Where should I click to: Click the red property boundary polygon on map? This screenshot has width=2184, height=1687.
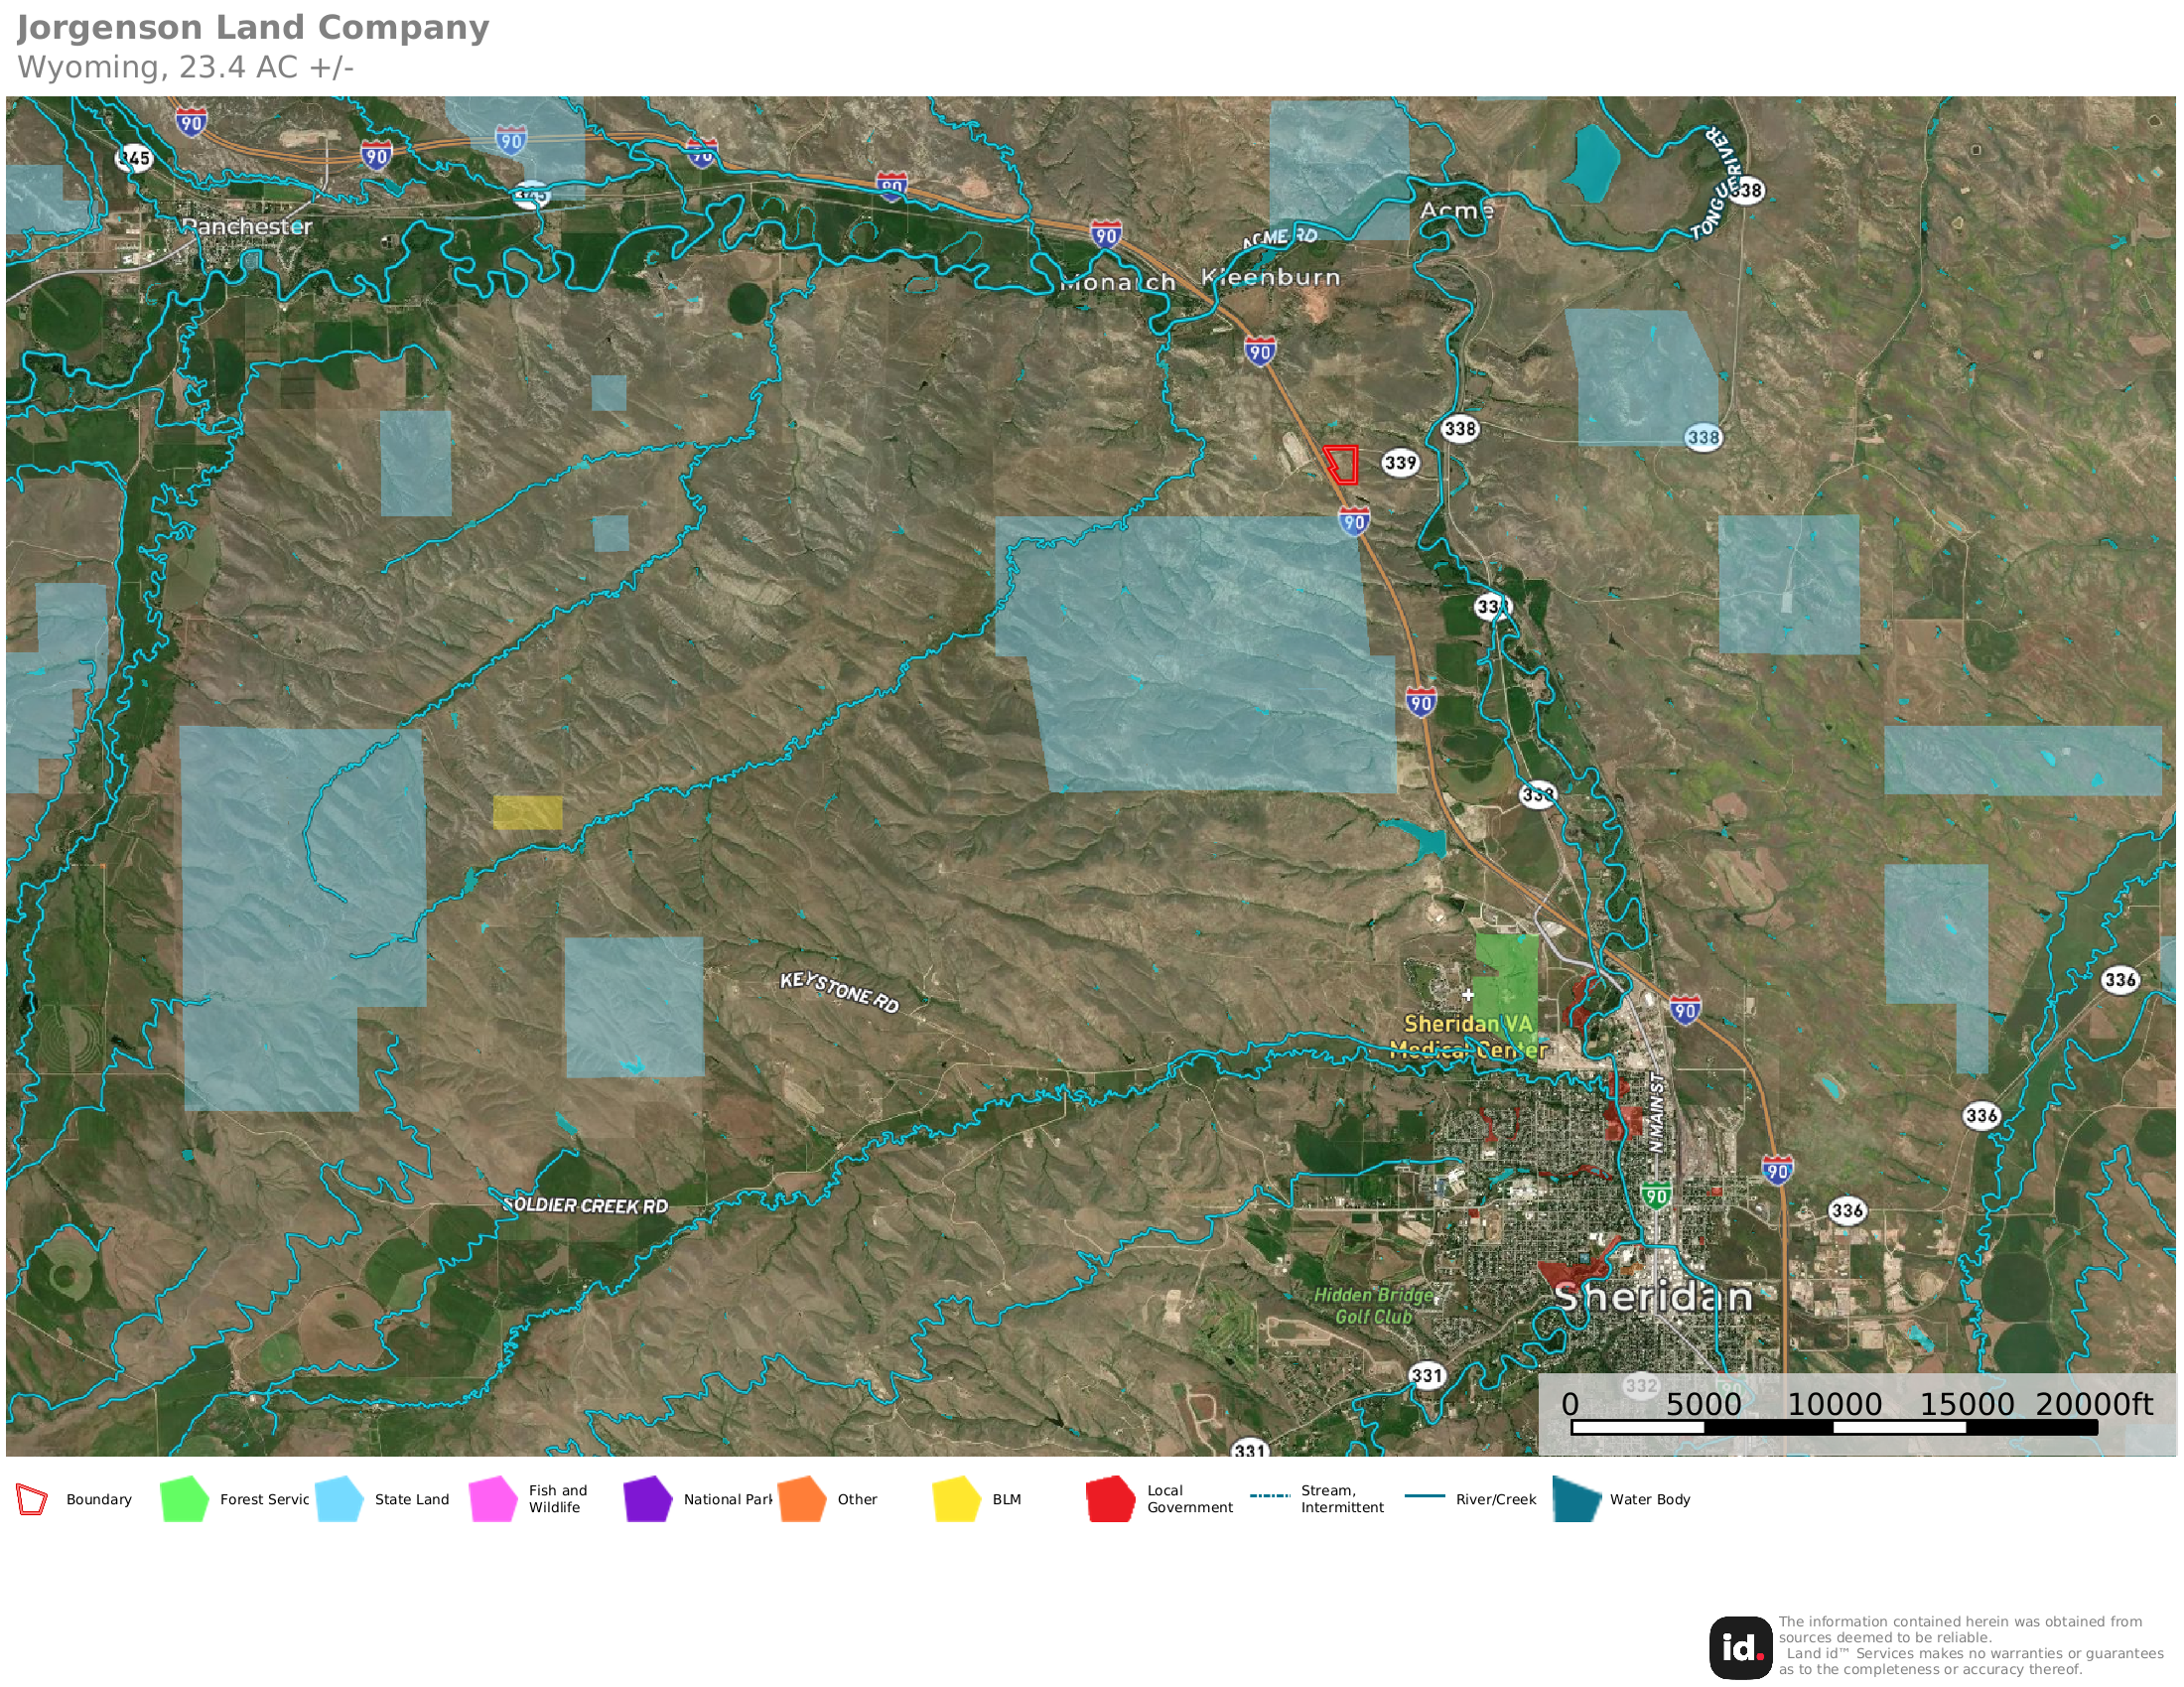coord(1342,464)
